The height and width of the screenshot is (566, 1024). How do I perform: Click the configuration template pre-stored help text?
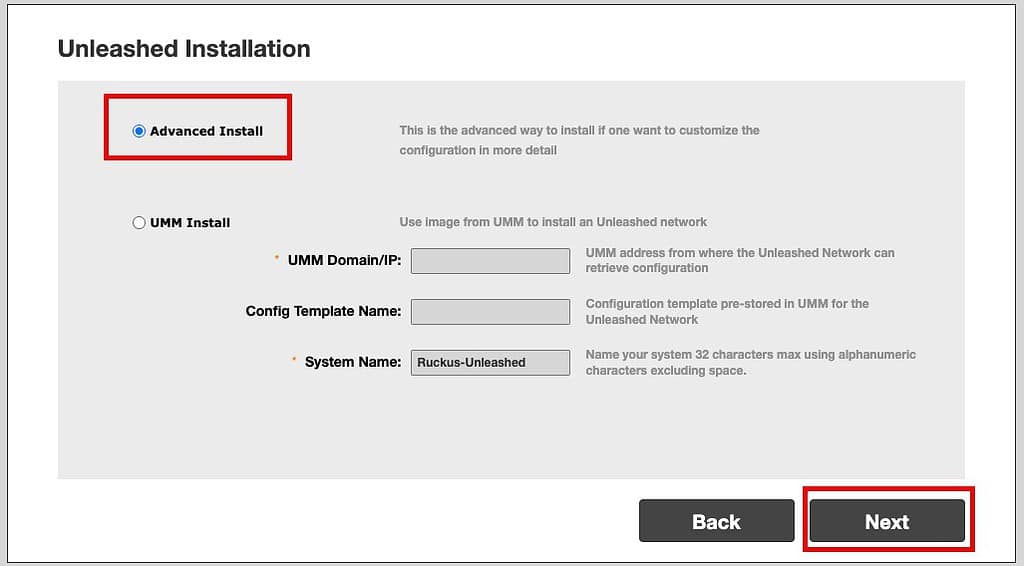pos(727,311)
